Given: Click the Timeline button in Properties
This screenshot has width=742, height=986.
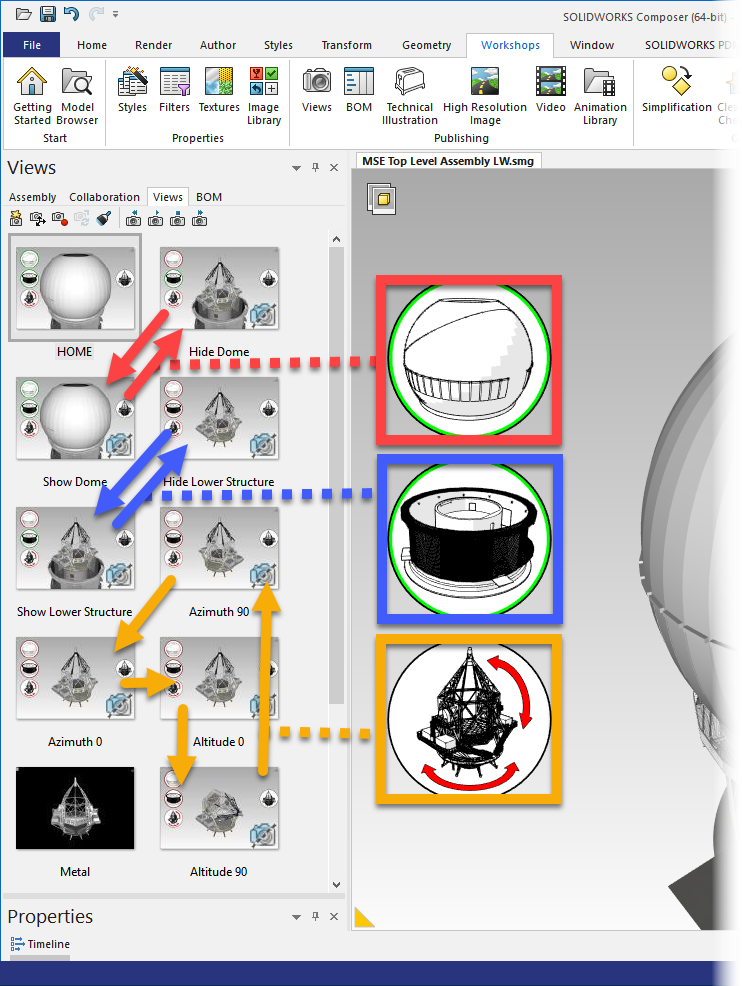Looking at the screenshot, I should coord(40,944).
